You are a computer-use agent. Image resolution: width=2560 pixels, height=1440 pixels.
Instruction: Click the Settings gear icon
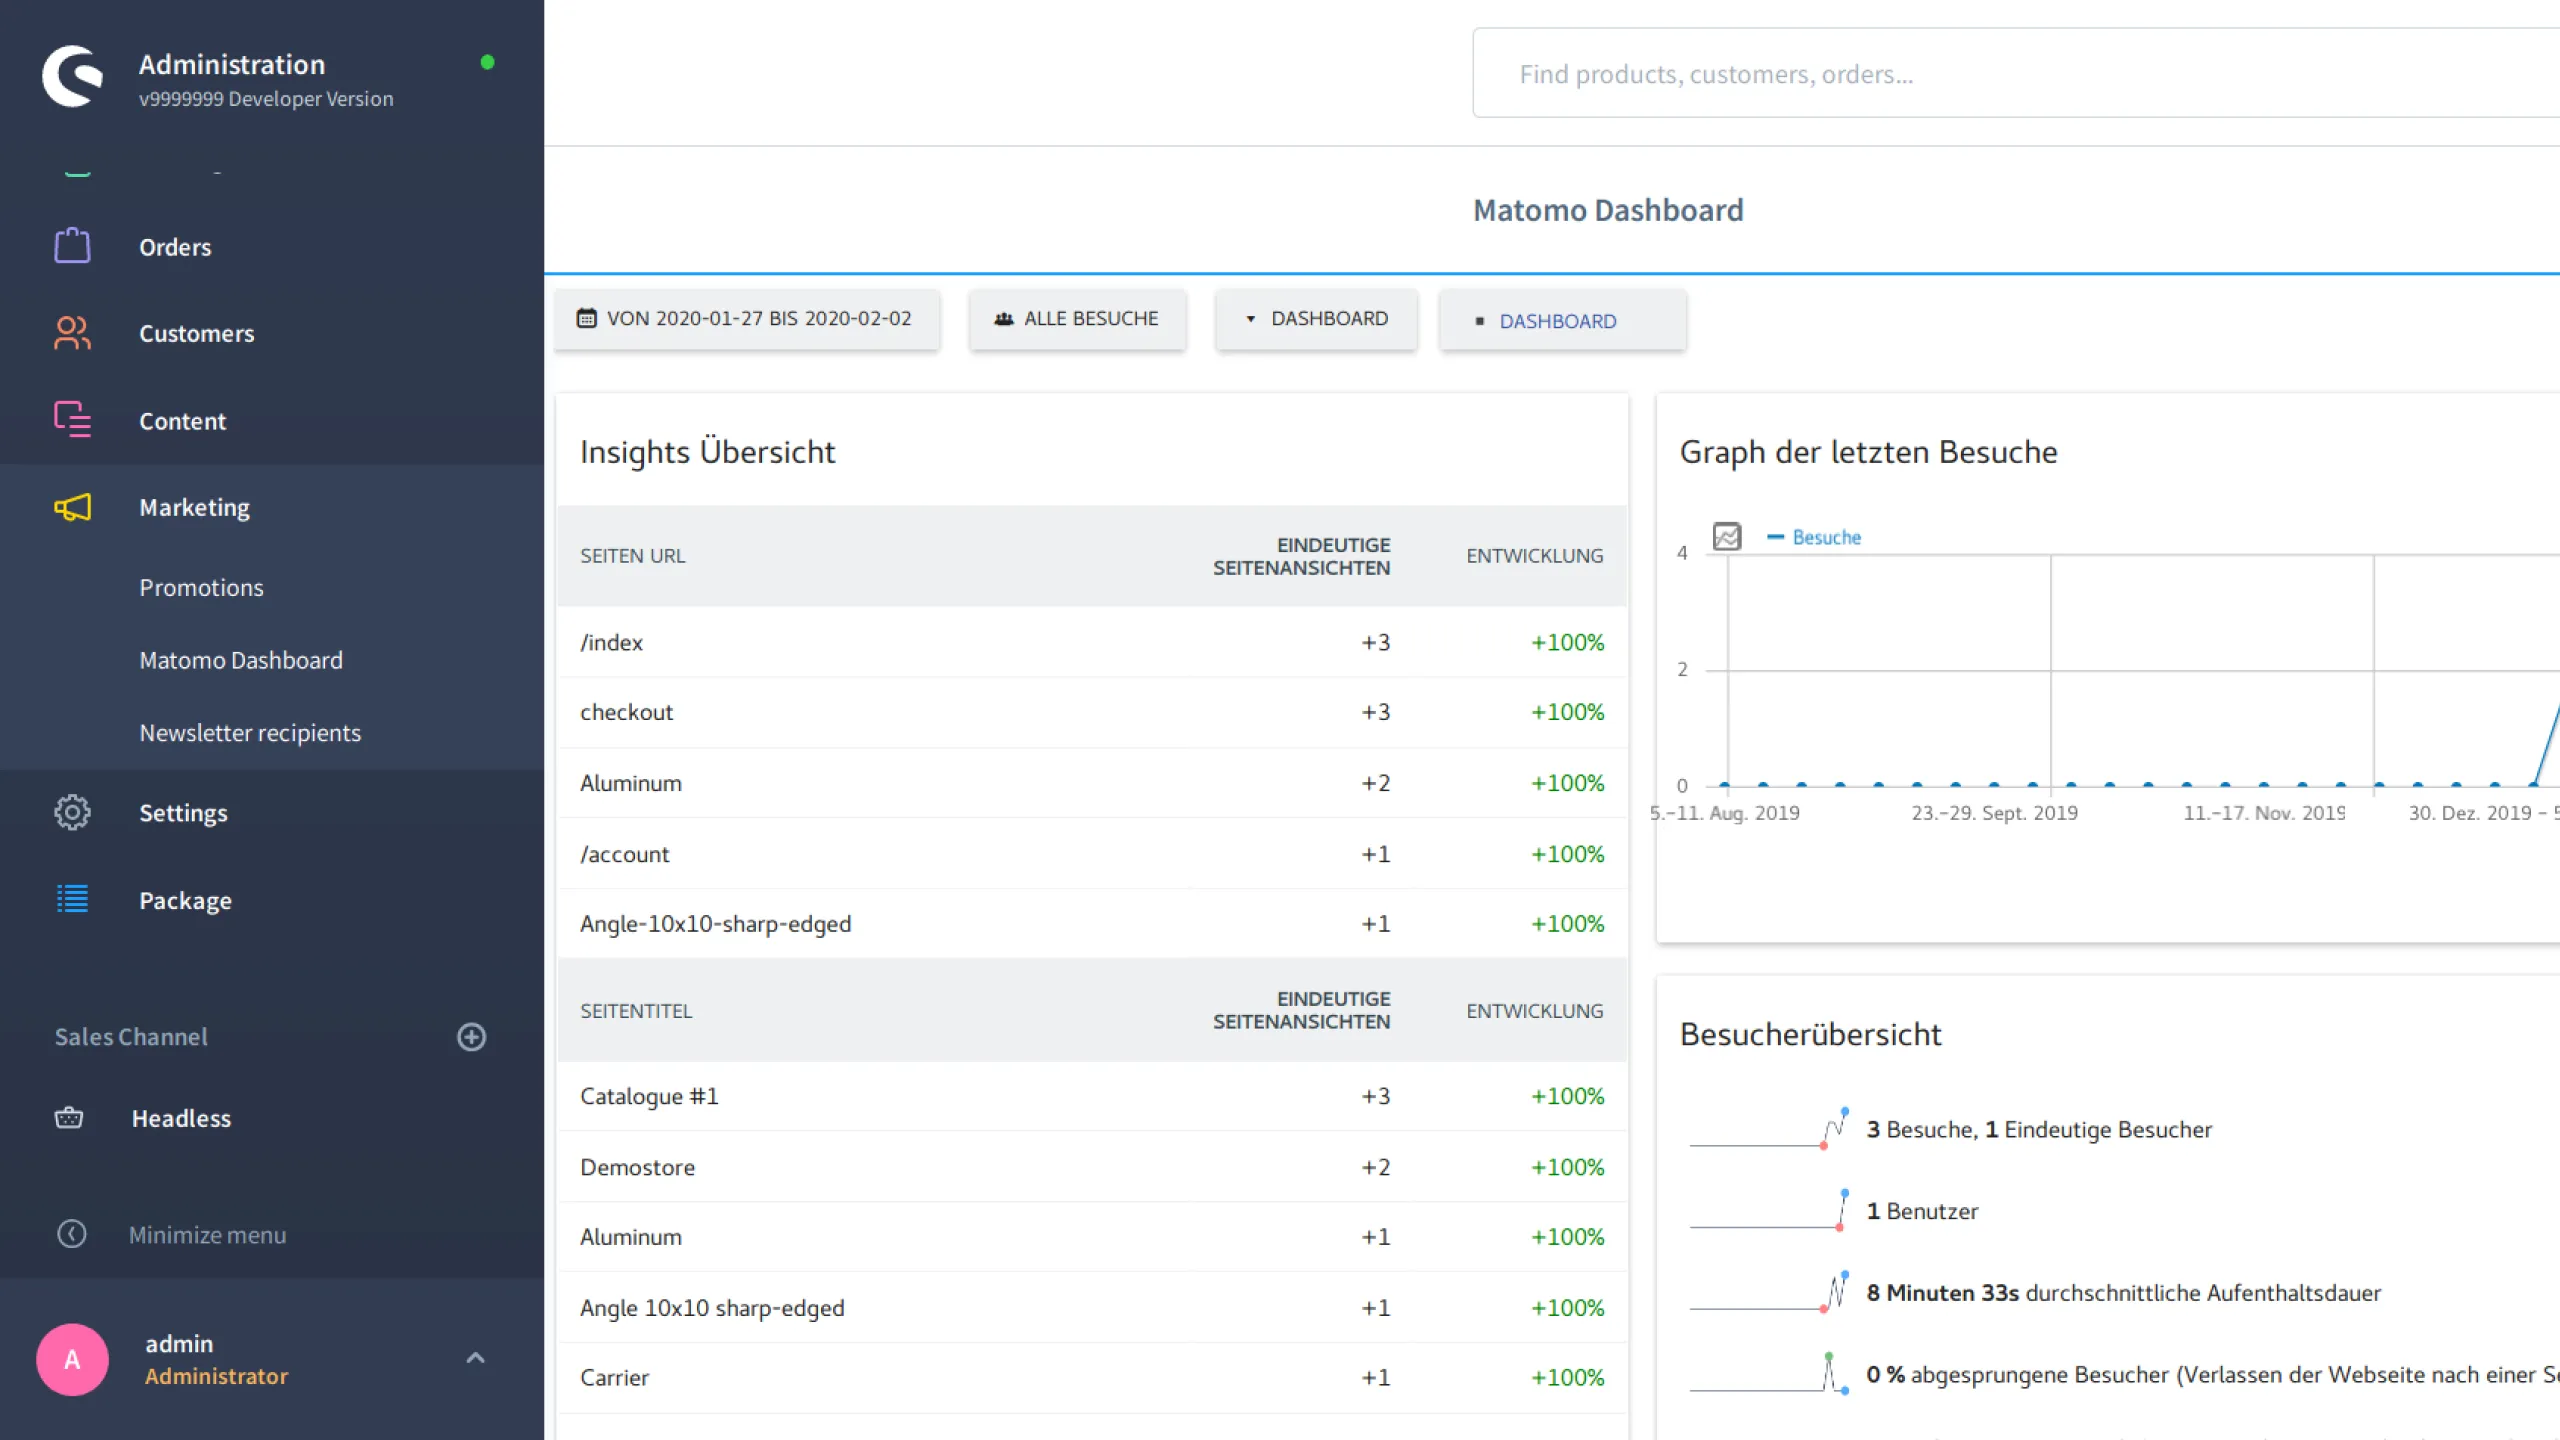tap(72, 812)
